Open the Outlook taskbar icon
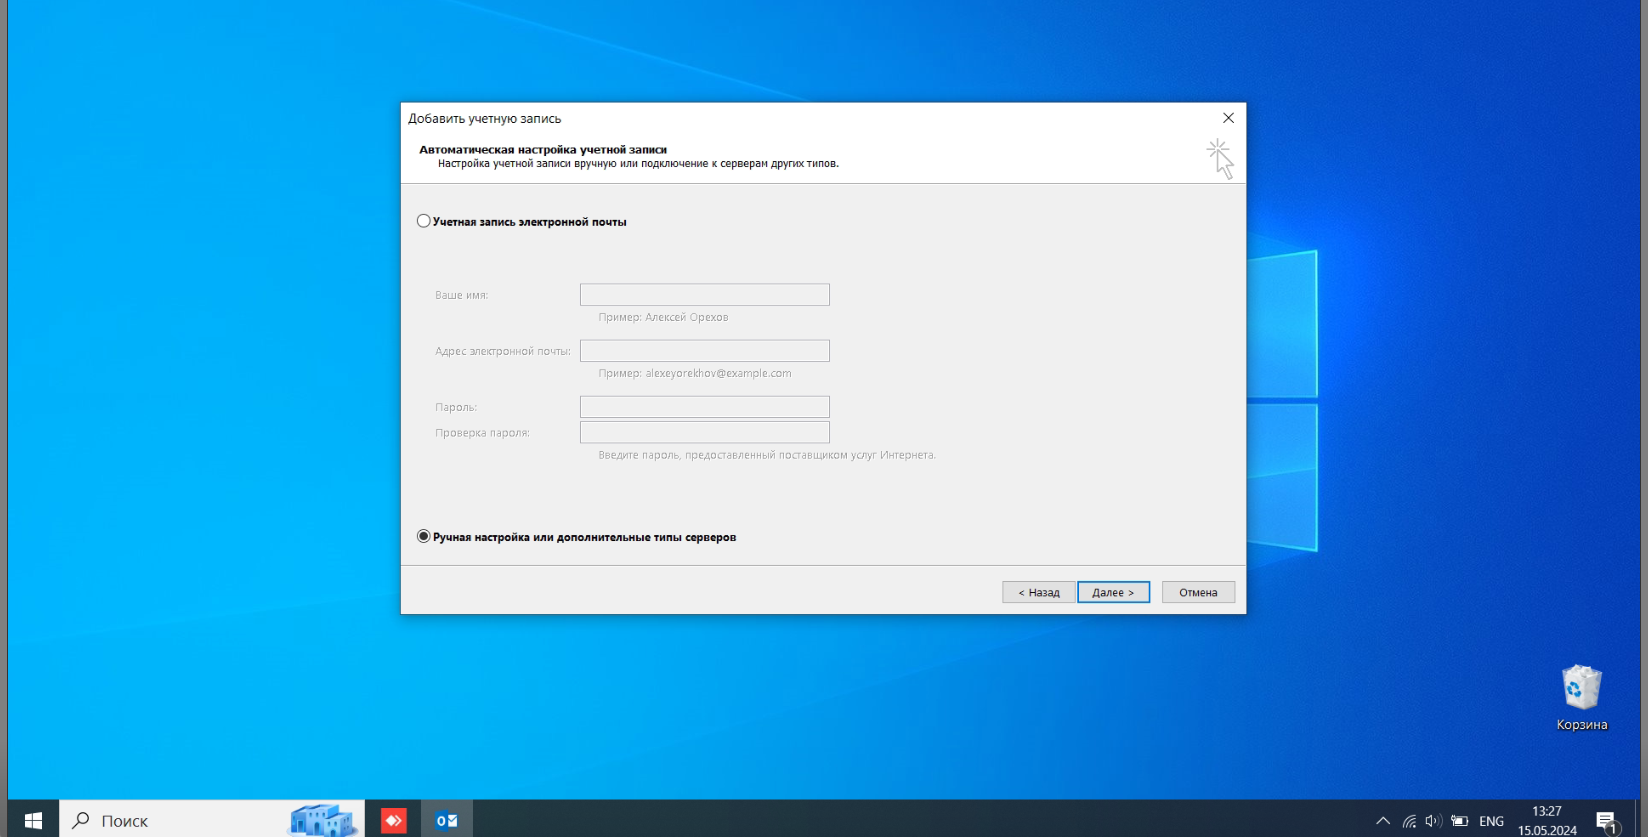This screenshot has height=837, width=1648. 446,820
